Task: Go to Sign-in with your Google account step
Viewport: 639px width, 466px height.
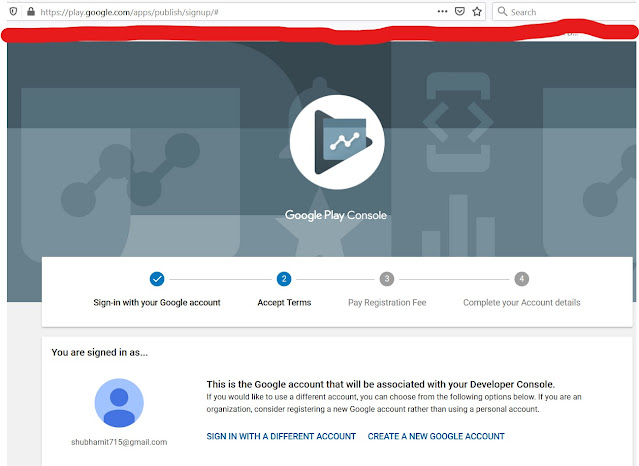Action: [157, 303]
